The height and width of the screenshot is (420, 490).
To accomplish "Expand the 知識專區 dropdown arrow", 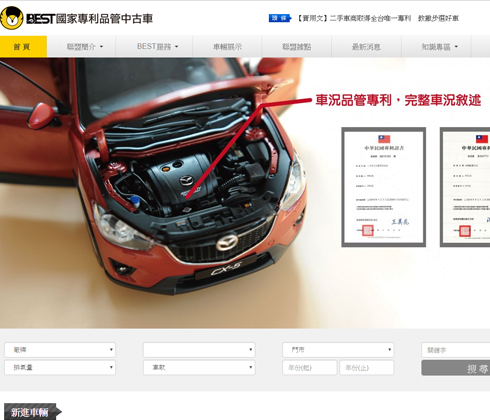I will pyautogui.click(x=456, y=47).
